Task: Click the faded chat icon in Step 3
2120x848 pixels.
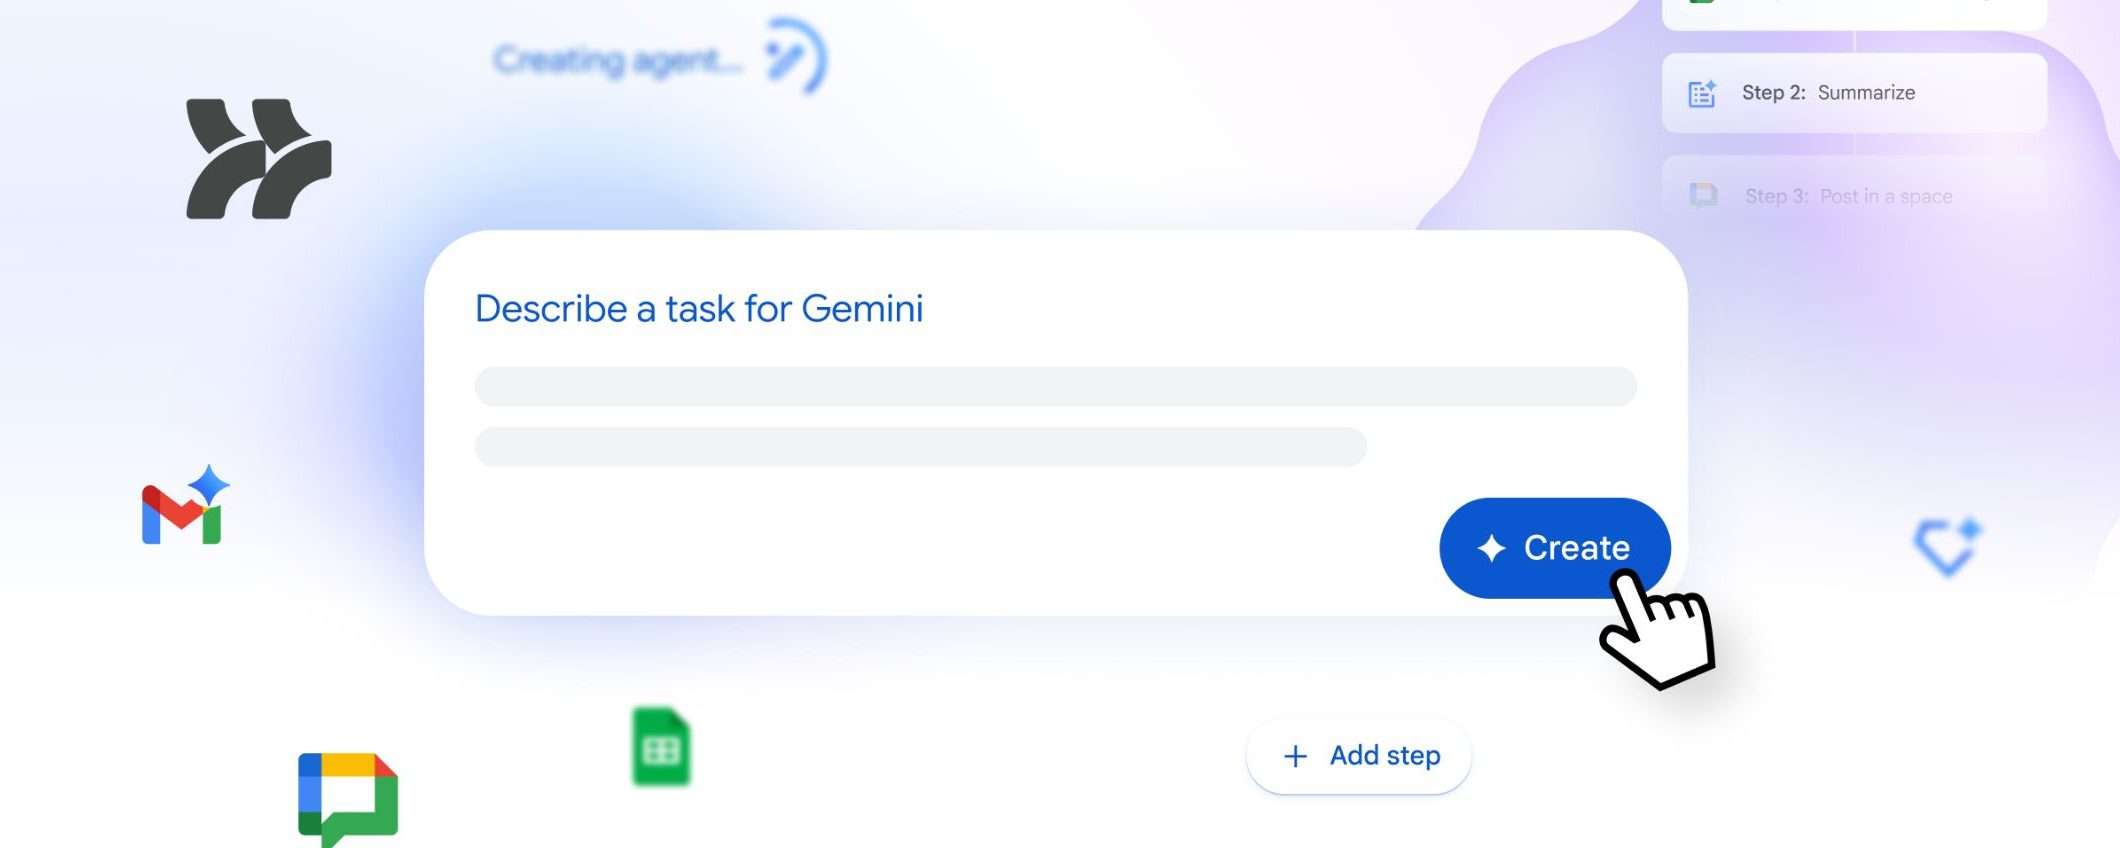Action: (1703, 195)
